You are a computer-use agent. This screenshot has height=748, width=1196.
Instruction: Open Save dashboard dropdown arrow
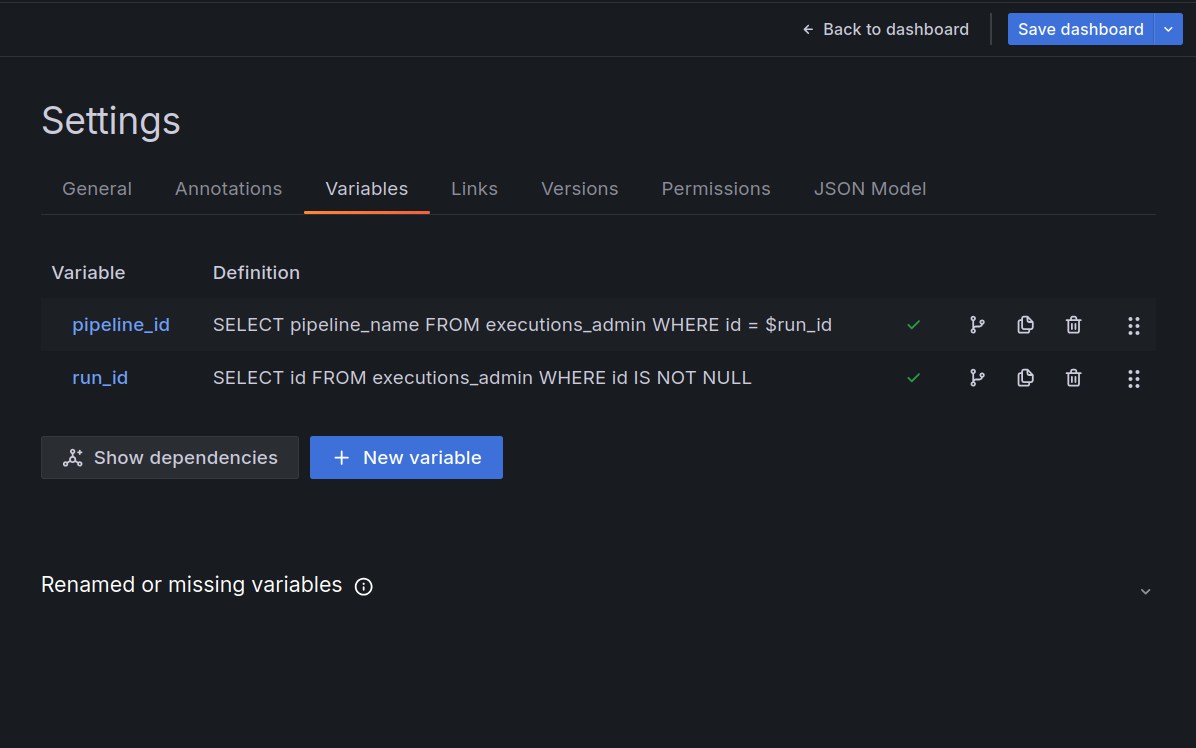coord(1169,29)
